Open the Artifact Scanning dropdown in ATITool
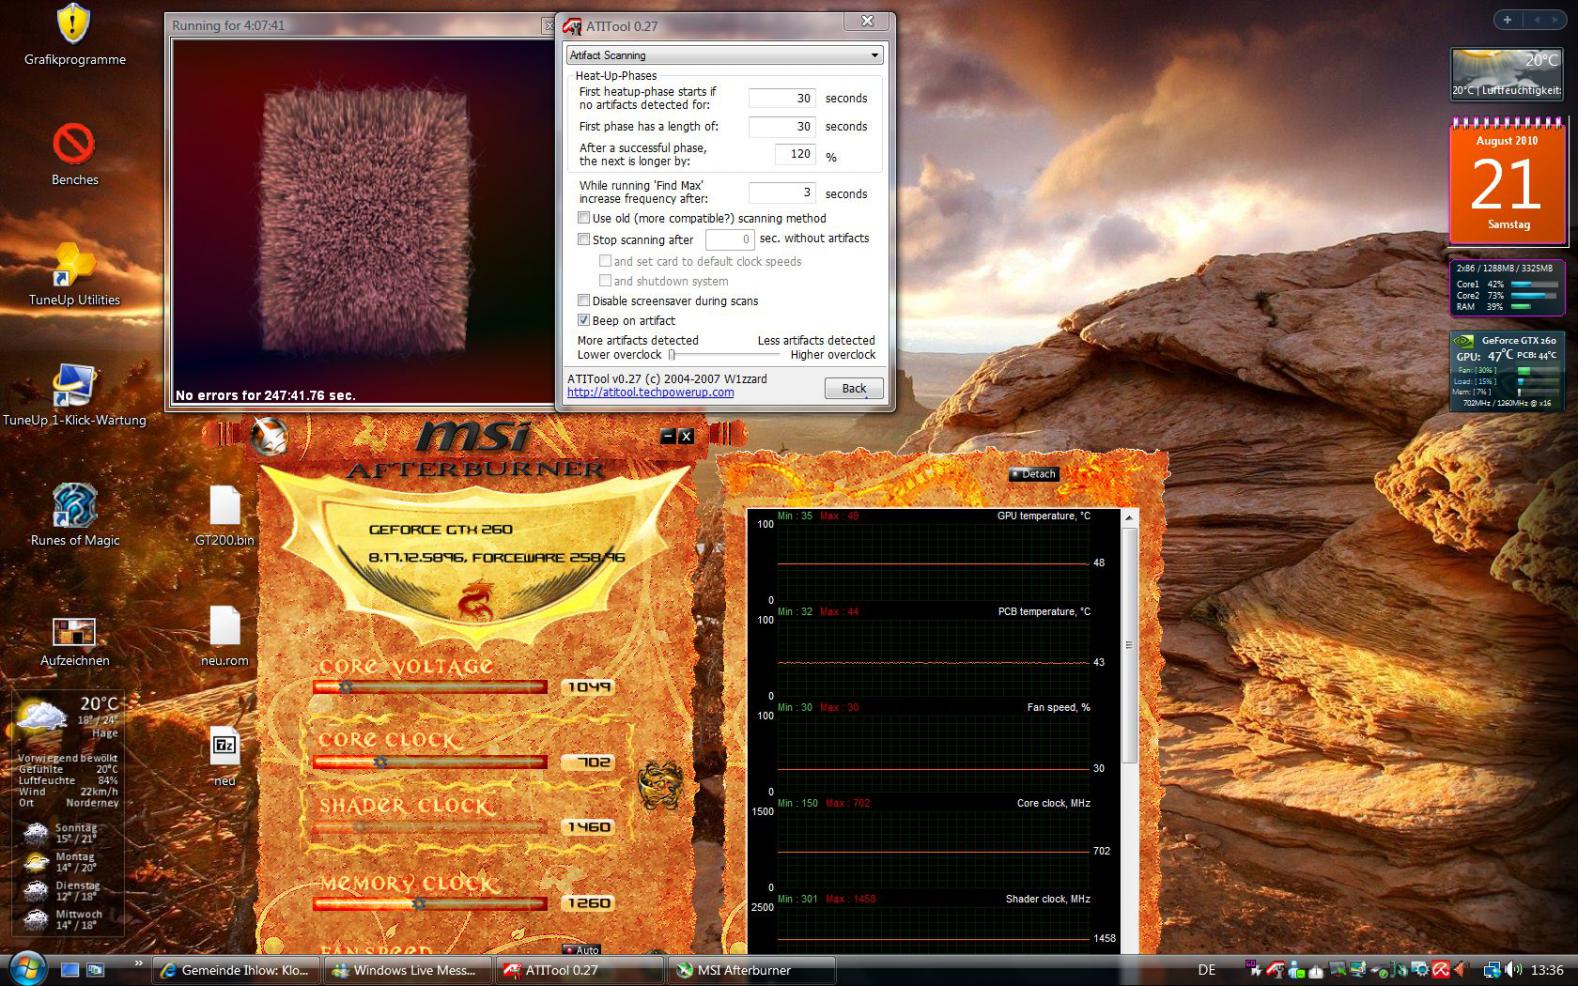The width and height of the screenshot is (1578, 986). pyautogui.click(x=725, y=55)
